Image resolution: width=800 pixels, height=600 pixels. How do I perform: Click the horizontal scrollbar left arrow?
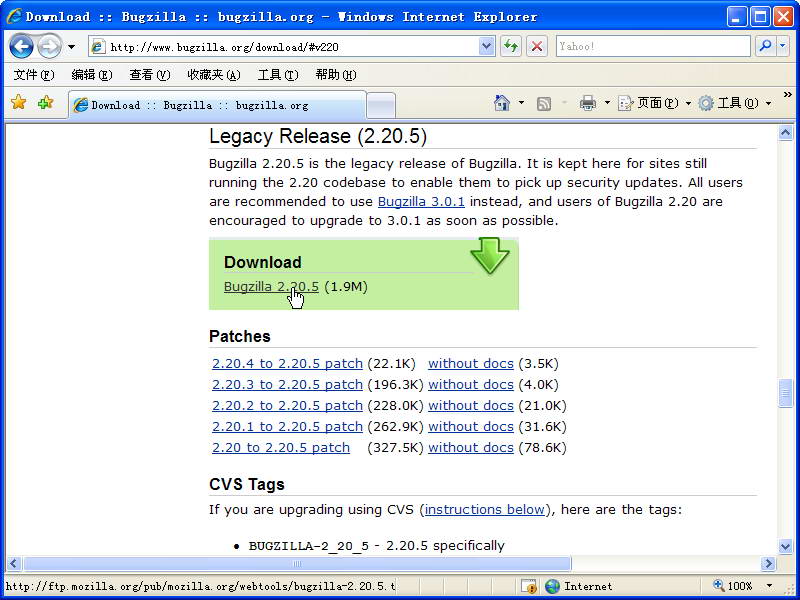(x=13, y=563)
